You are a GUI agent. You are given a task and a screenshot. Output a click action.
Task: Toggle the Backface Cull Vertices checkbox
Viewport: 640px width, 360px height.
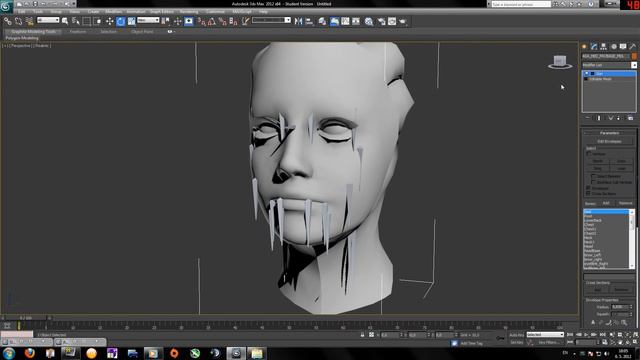(x=593, y=182)
